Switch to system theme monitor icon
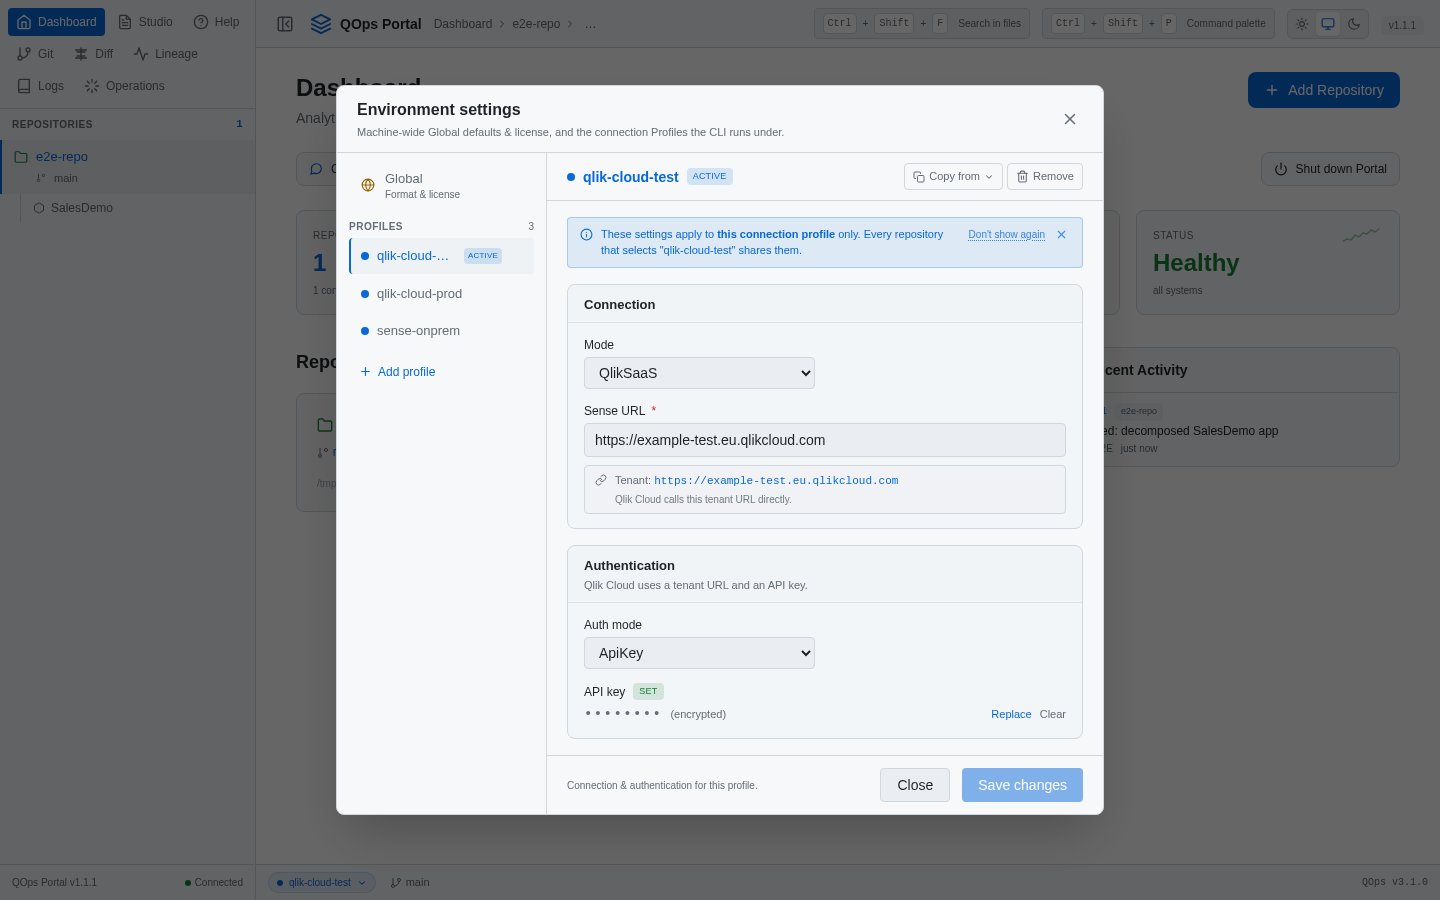Screen dimensions: 1440x900 pyautogui.click(x=1328, y=24)
